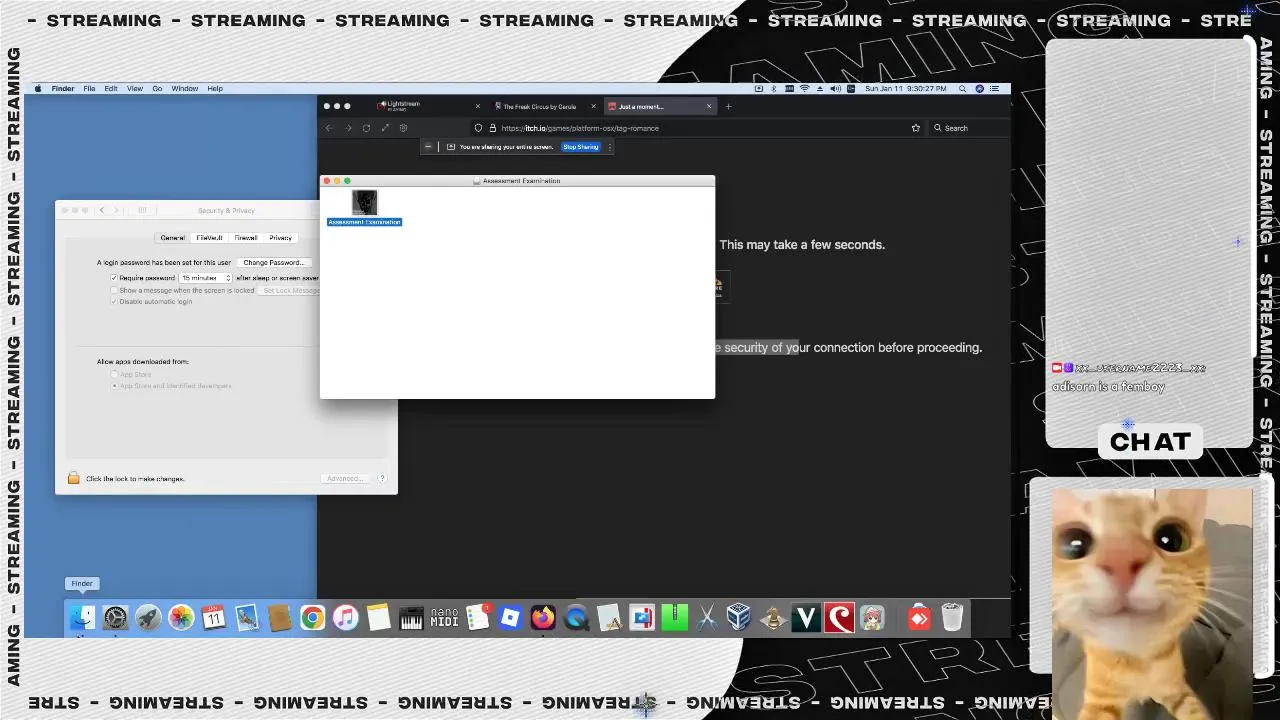1280x720 pixels.
Task: Open Roblox icon in the dock
Action: tap(510, 618)
